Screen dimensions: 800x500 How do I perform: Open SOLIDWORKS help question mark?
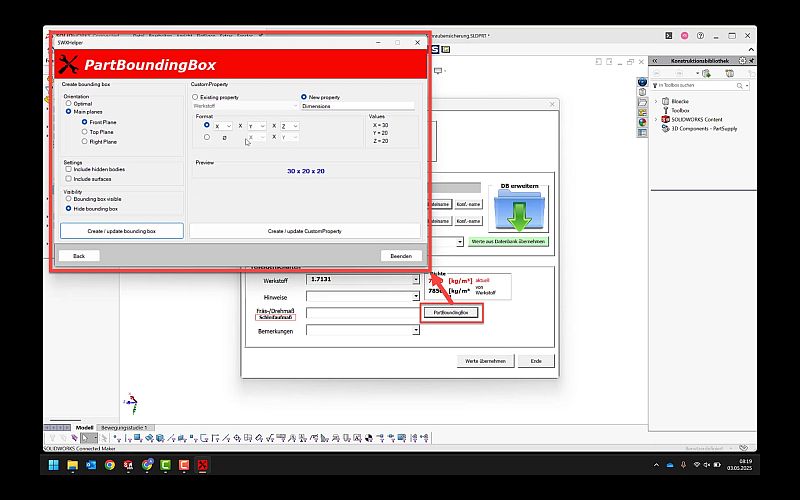pyautogui.click(x=701, y=36)
